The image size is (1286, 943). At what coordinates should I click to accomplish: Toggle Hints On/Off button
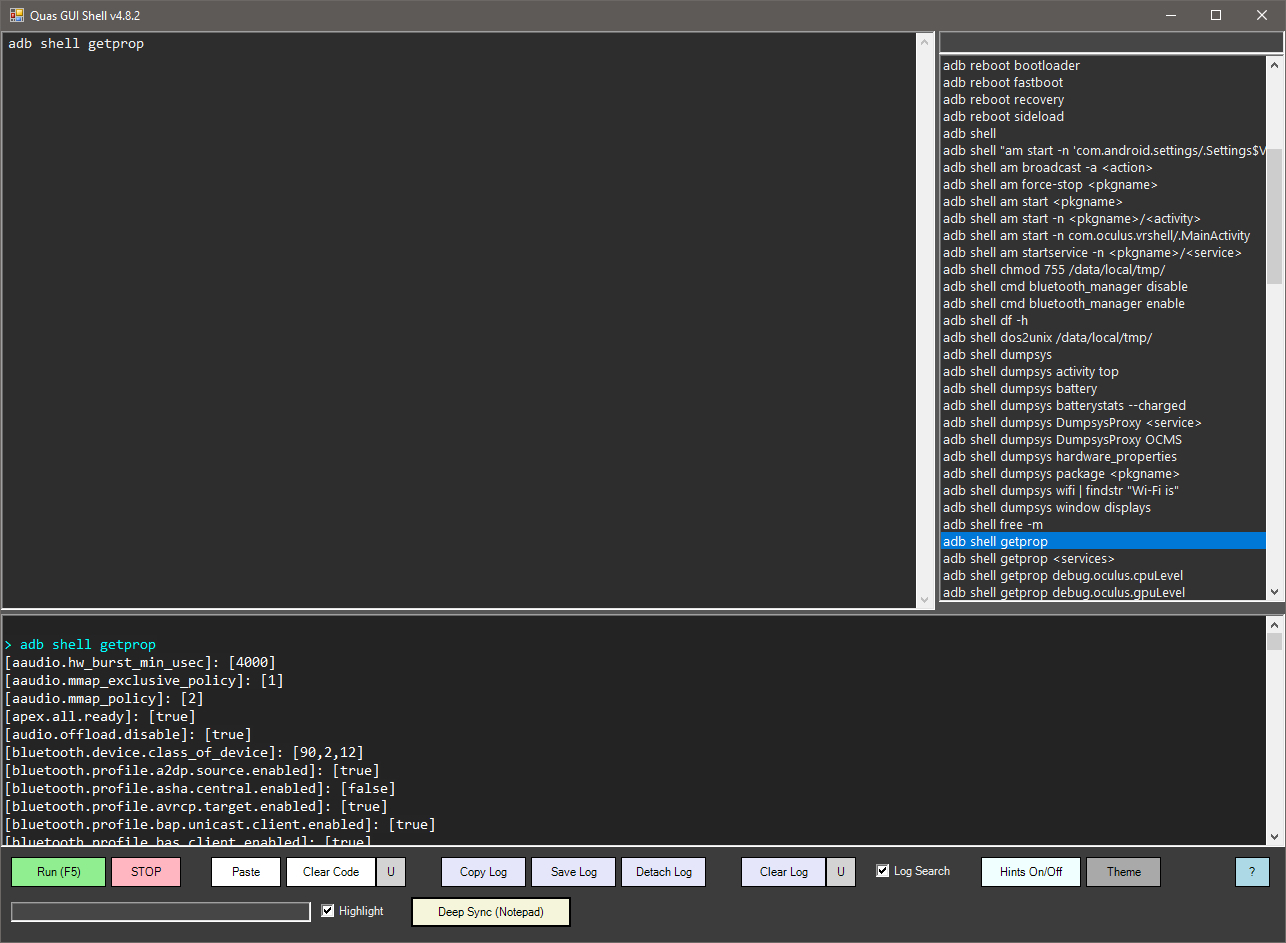click(1031, 872)
